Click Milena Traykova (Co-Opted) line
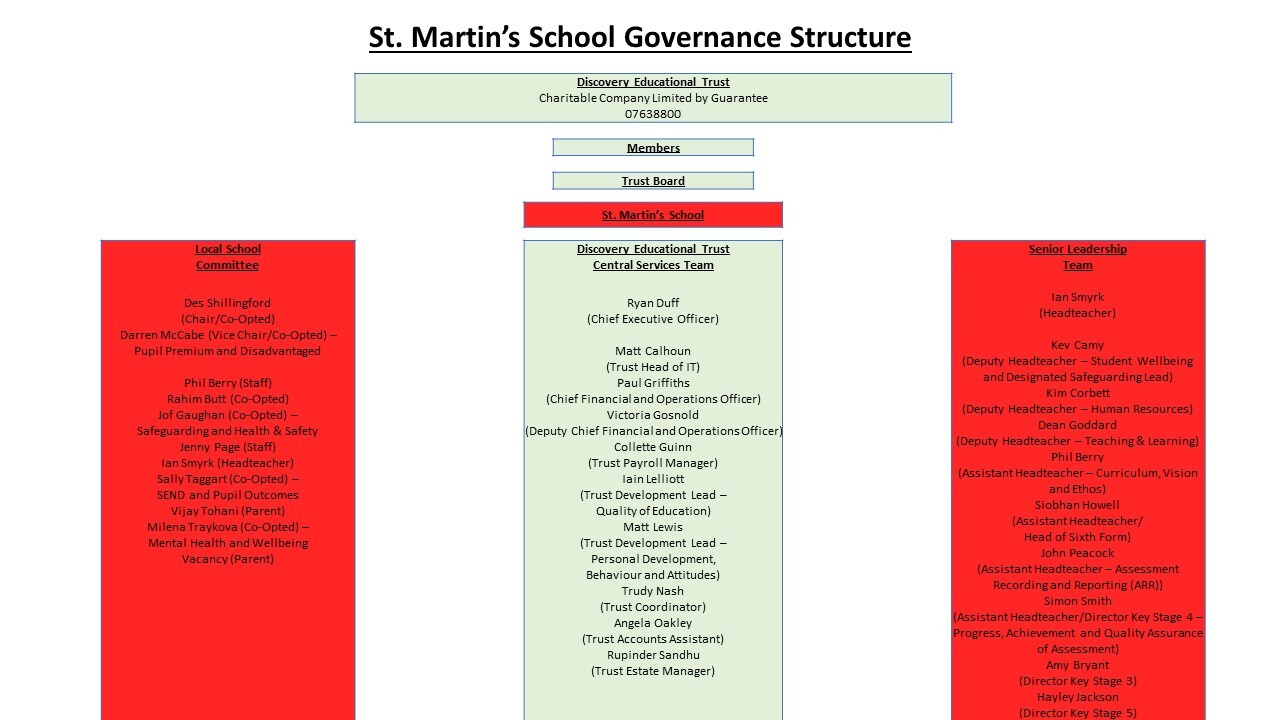Image resolution: width=1280 pixels, height=720 pixels. 228,527
